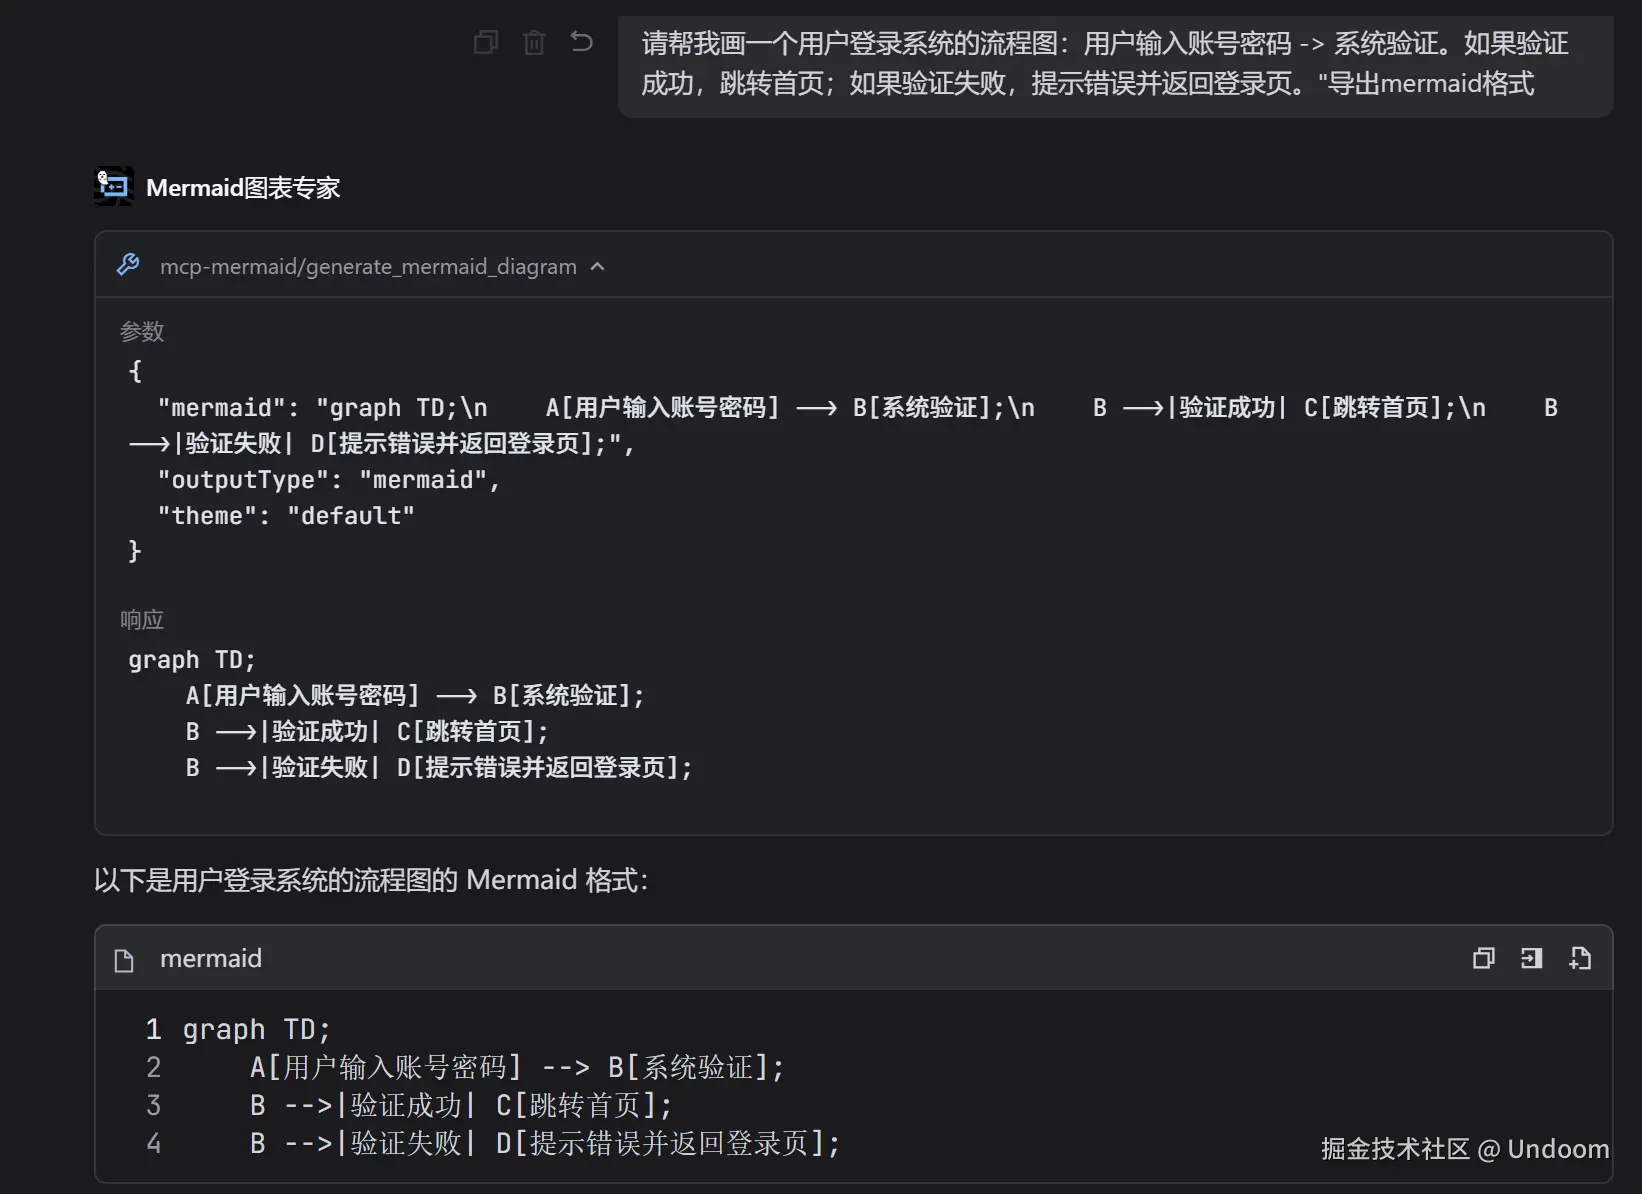
Task: Delete the user message with trash icon
Action: [534, 42]
